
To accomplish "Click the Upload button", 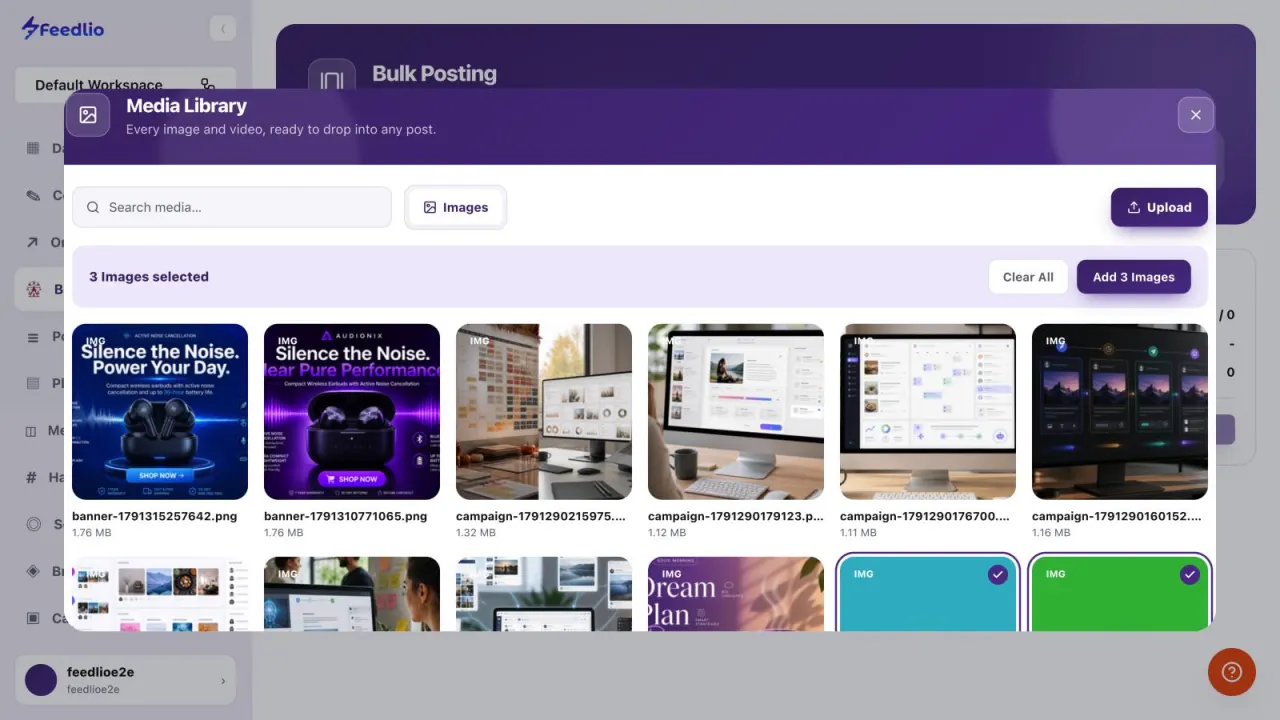I will (1159, 207).
